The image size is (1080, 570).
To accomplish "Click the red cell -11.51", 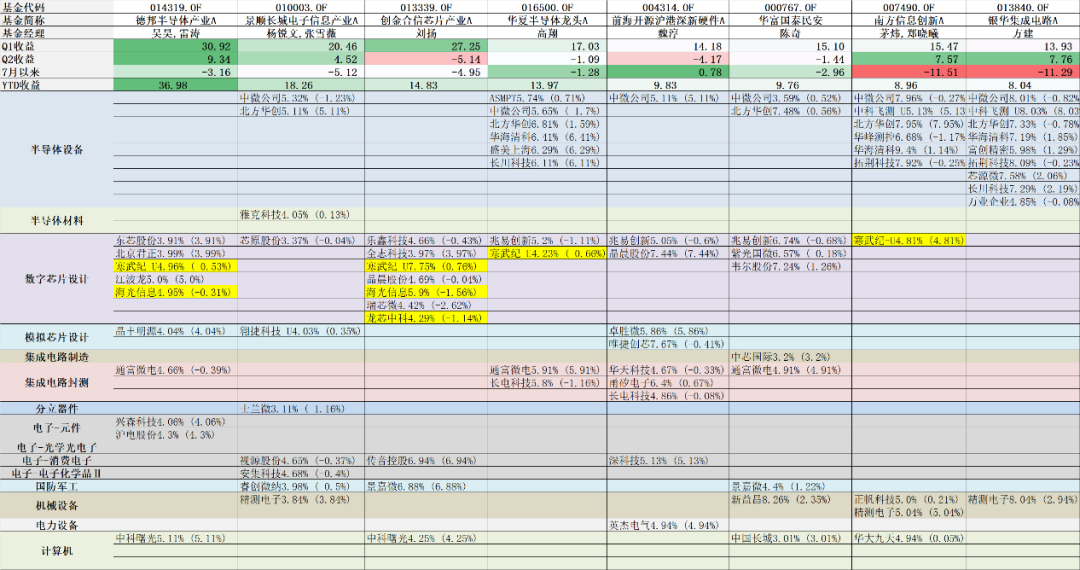I will coord(909,72).
